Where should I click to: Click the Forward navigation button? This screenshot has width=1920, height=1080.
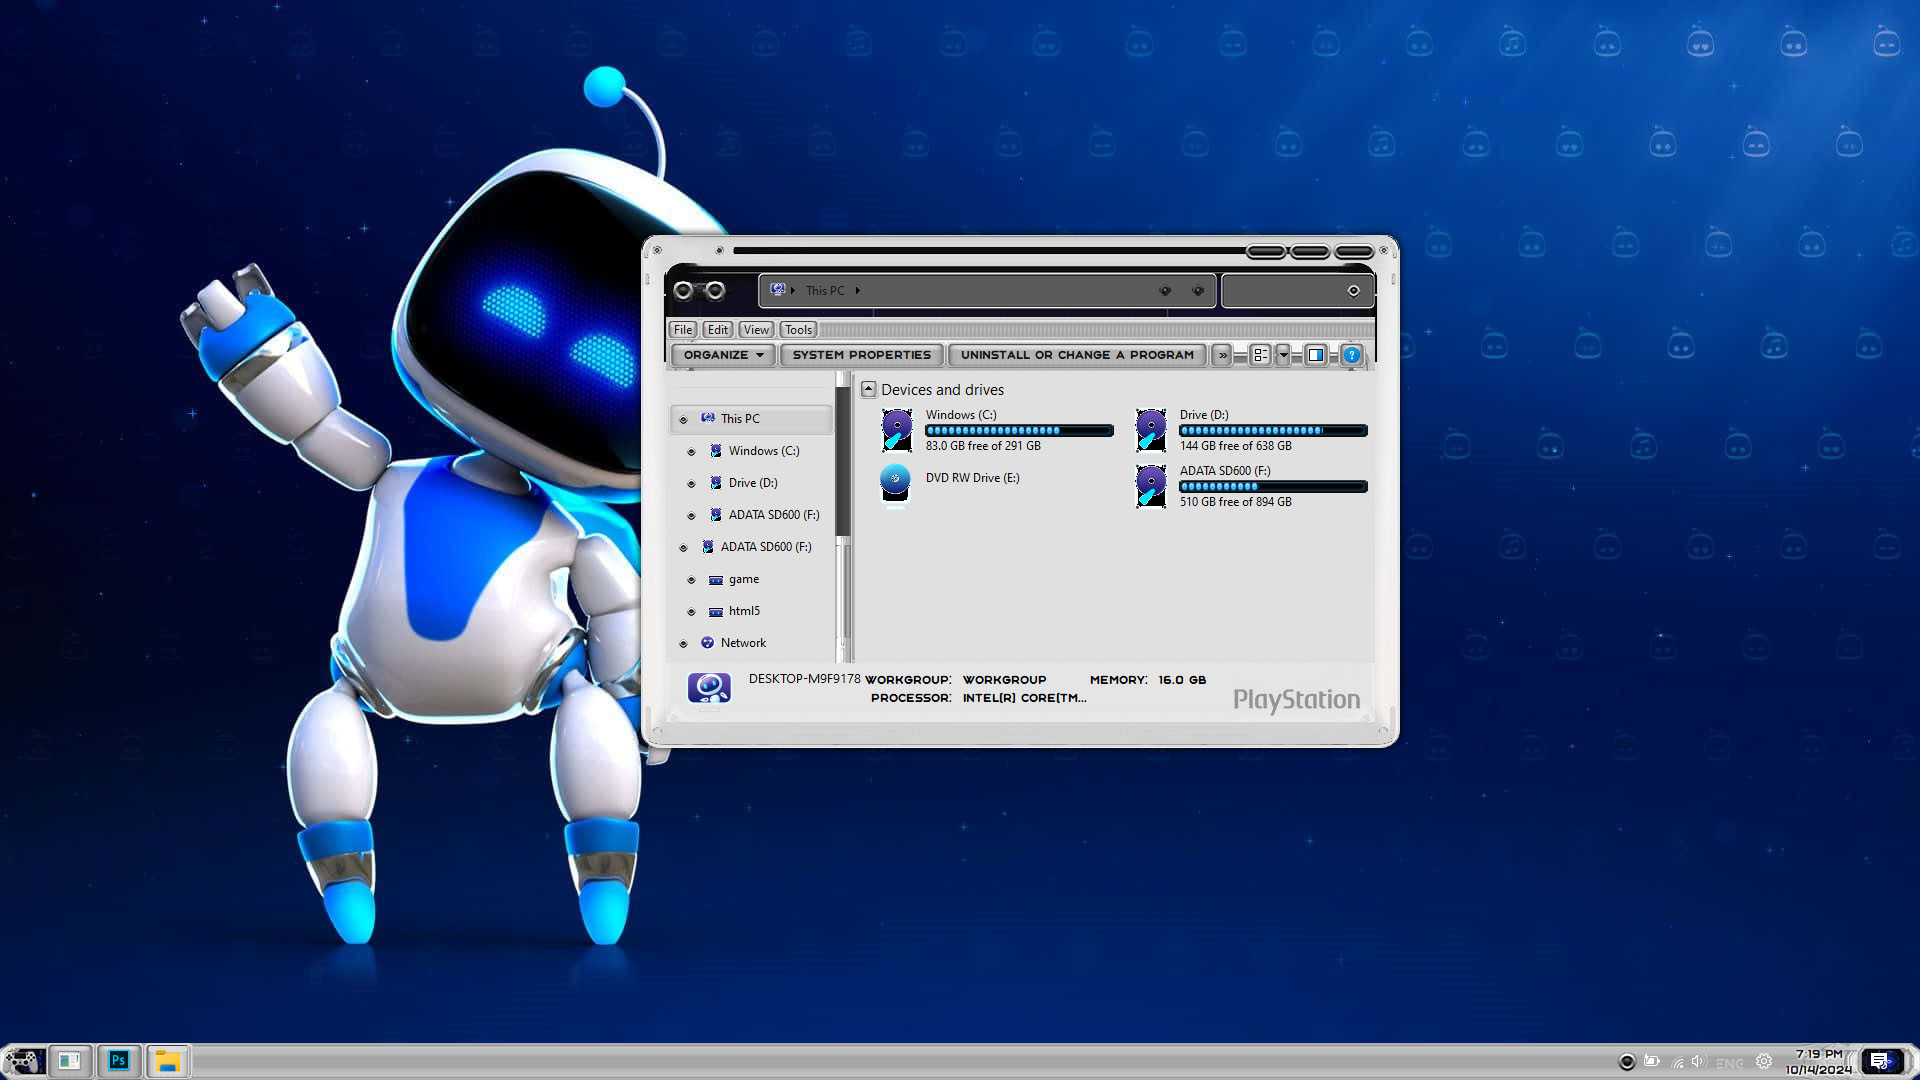pyautogui.click(x=715, y=291)
